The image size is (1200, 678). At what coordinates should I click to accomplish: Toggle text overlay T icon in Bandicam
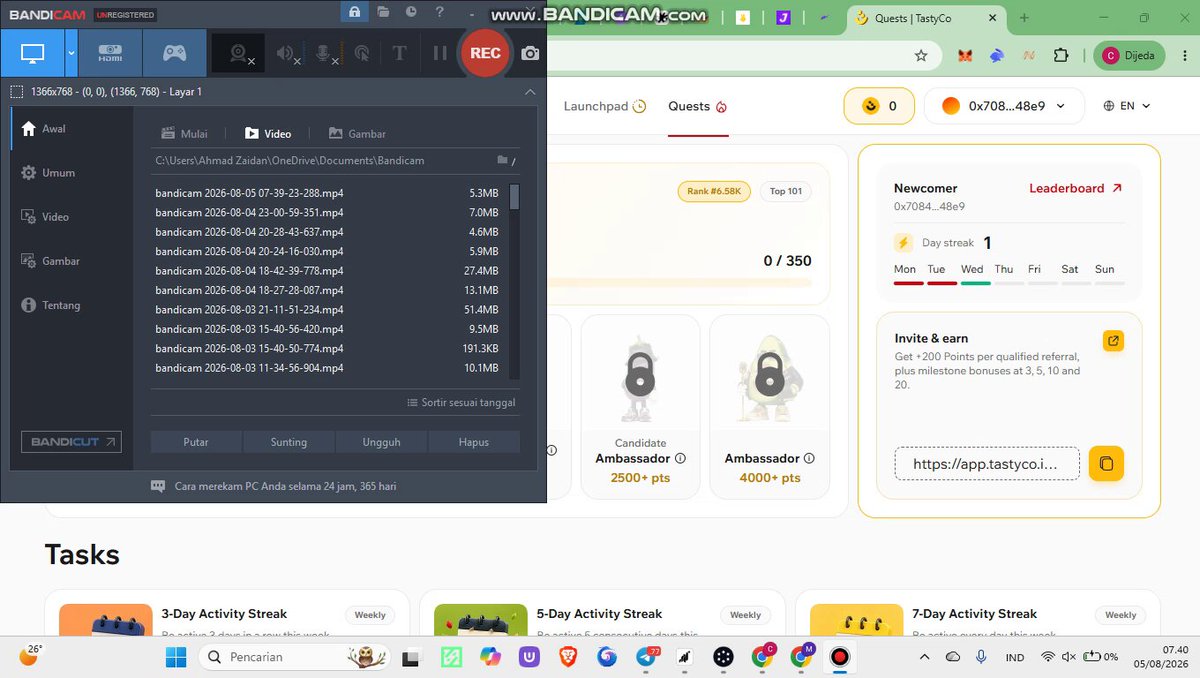(x=398, y=54)
